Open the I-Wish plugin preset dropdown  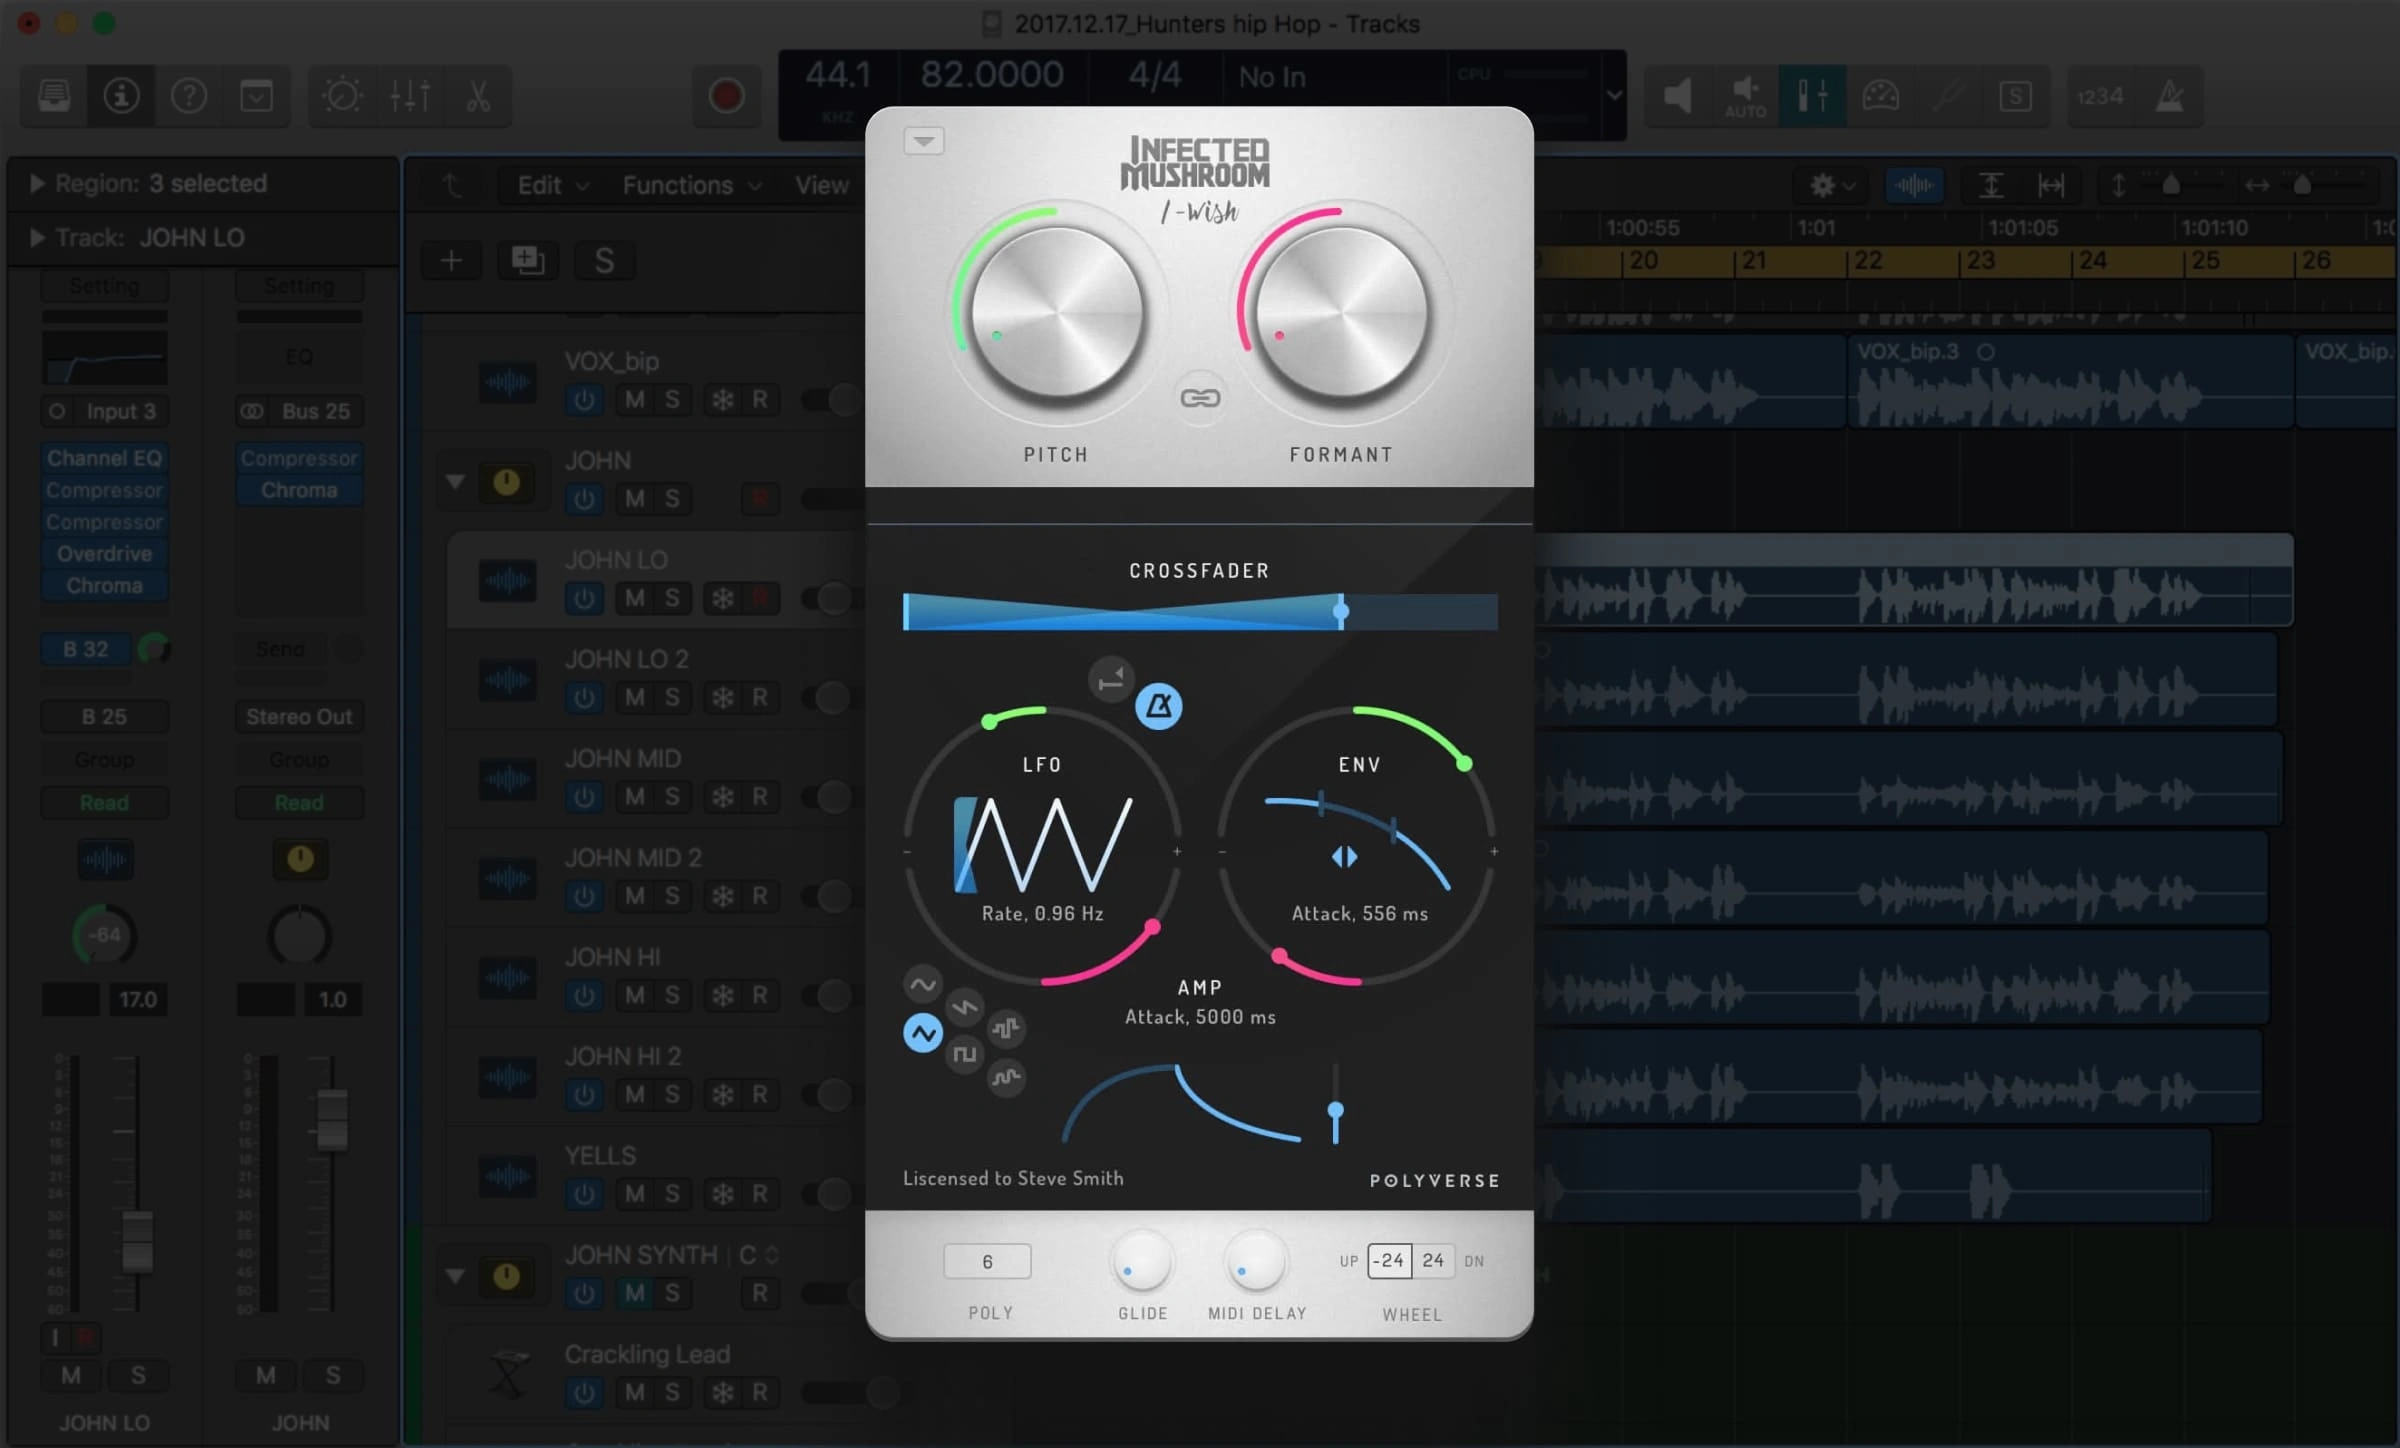[923, 141]
